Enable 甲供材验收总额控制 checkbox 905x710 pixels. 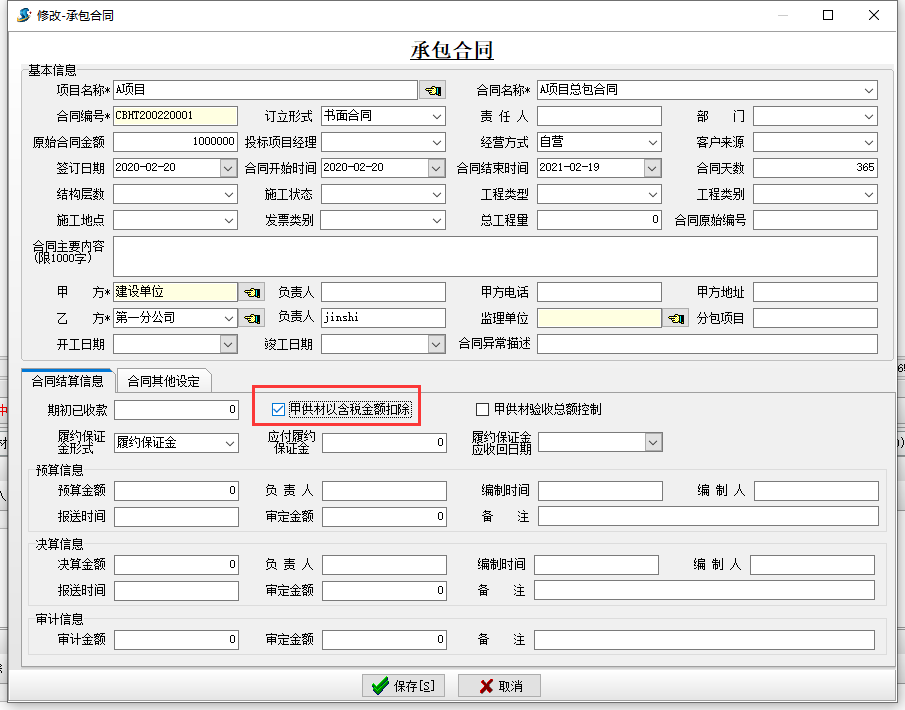[x=483, y=409]
